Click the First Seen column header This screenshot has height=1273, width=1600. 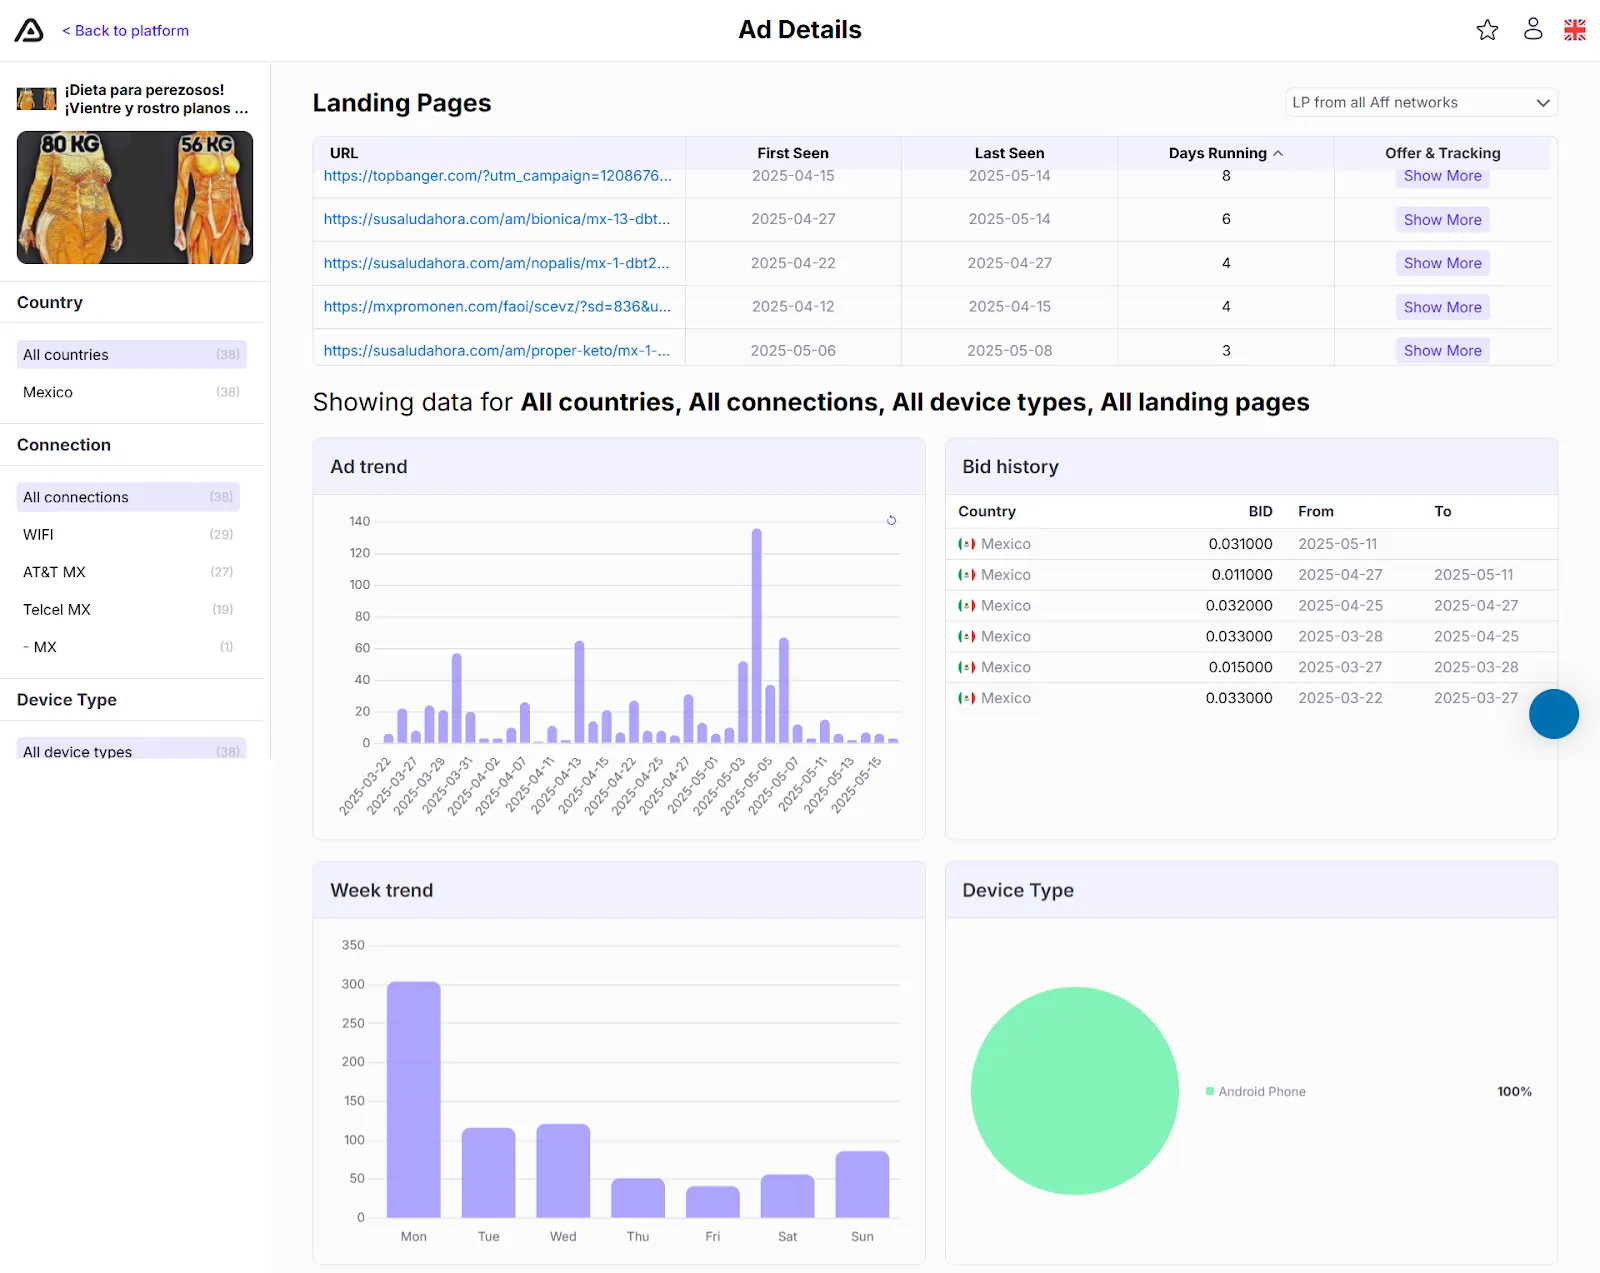[793, 153]
